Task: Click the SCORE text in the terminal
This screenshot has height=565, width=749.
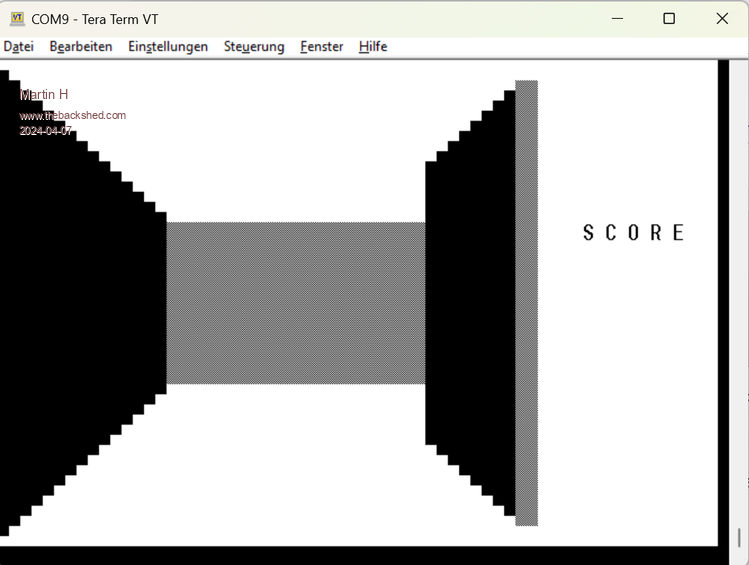Action: 634,233
